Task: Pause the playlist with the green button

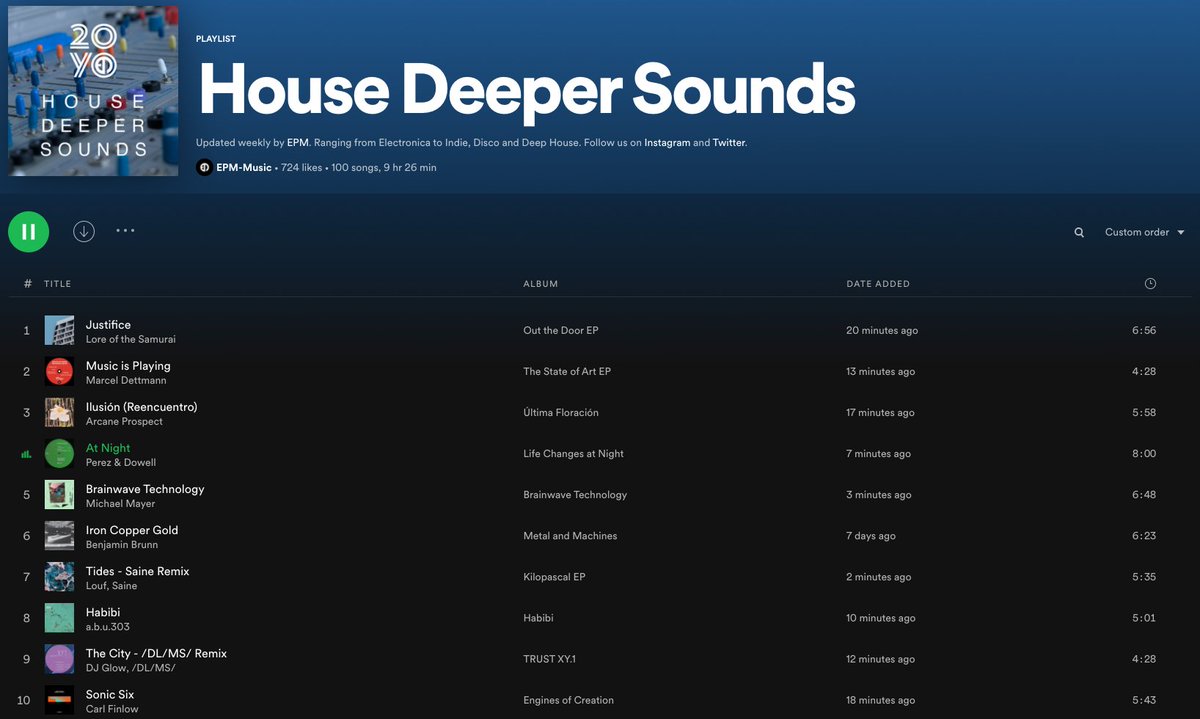Action: click(x=28, y=232)
